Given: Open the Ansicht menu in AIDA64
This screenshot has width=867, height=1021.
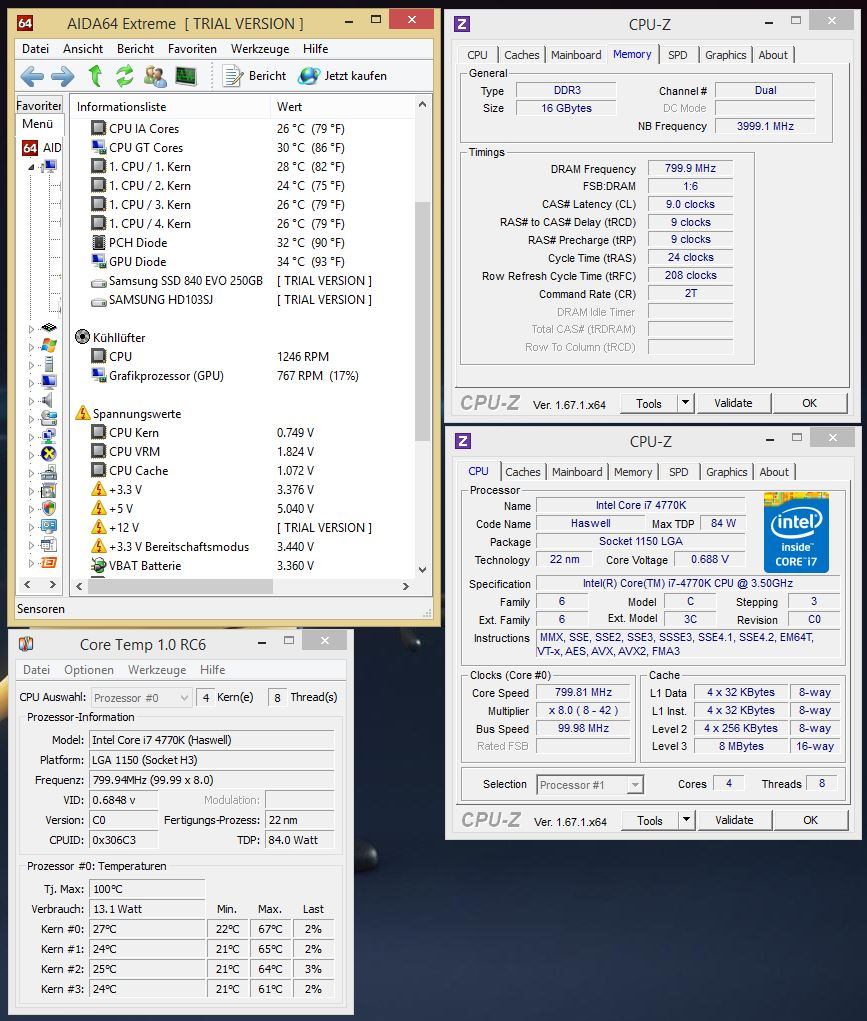Looking at the screenshot, I should coord(83,49).
